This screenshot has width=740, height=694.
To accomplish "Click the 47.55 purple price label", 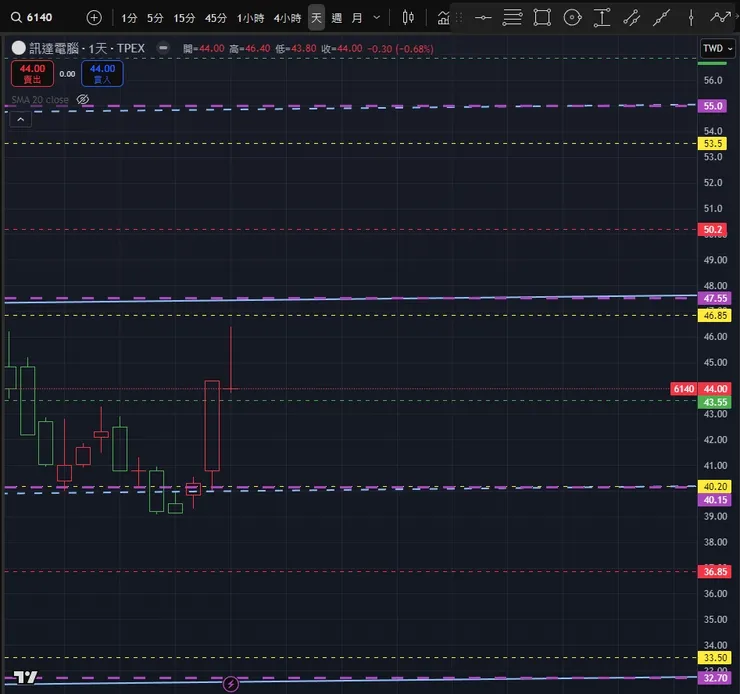I will [x=715, y=298].
